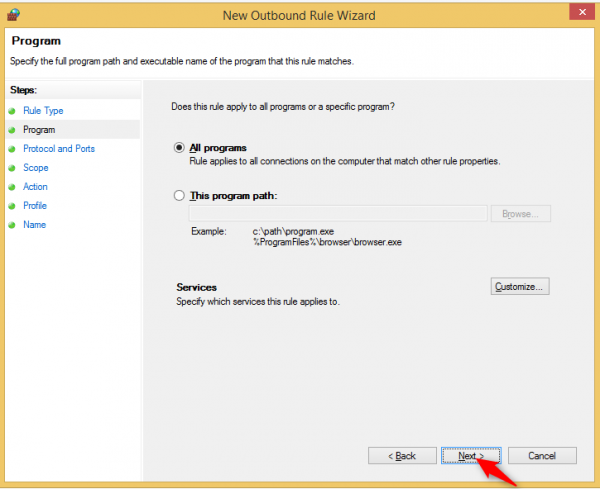Jump to Protocol and Ports step
600x489 pixels.
pyautogui.click(x=59, y=149)
